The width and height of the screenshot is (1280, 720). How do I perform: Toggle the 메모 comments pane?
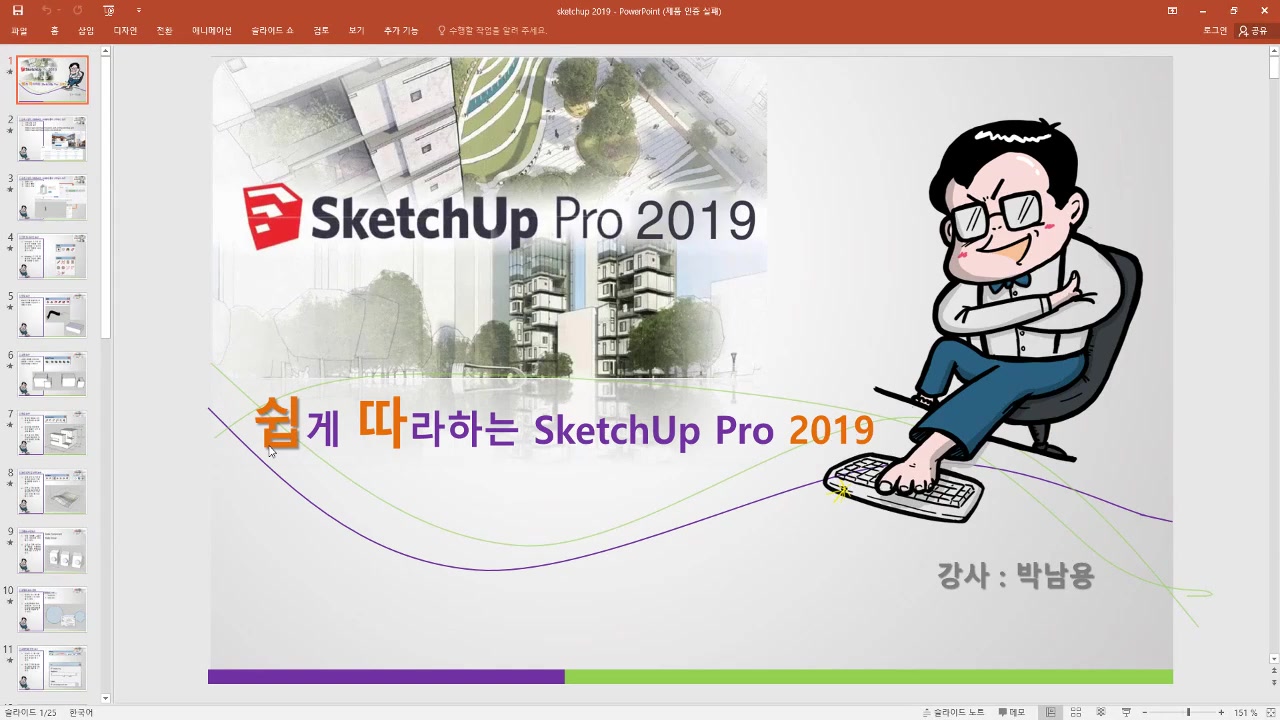pos(1010,713)
